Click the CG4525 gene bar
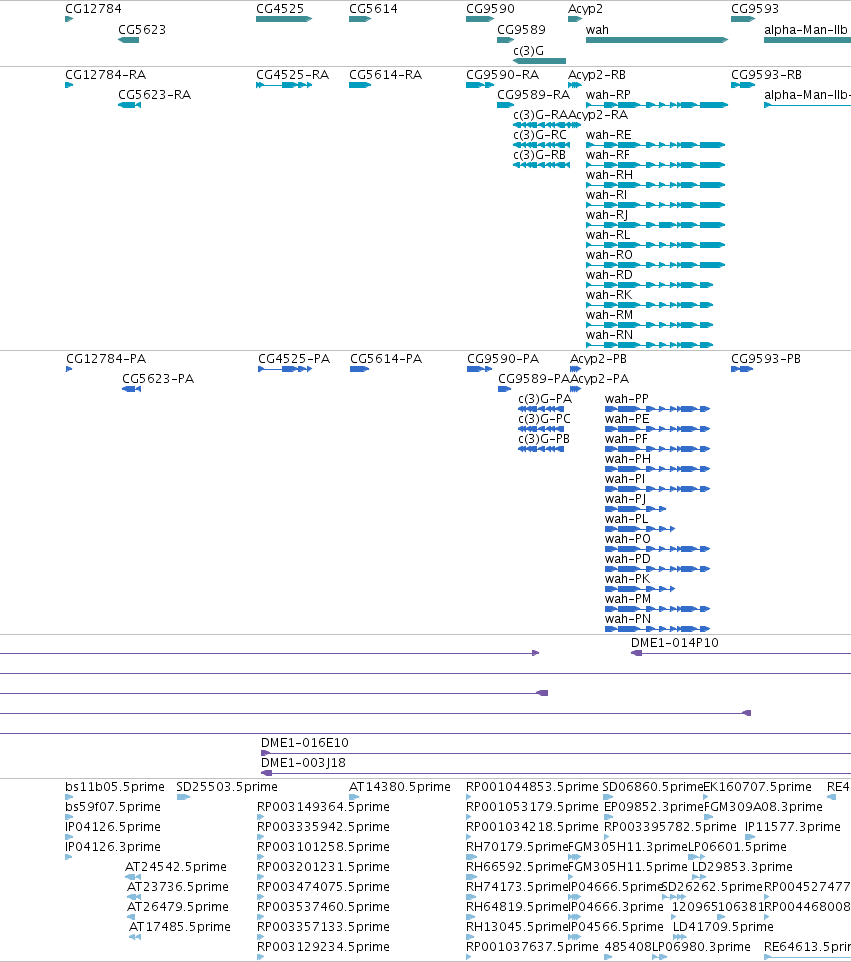The image size is (851, 962). (284, 19)
